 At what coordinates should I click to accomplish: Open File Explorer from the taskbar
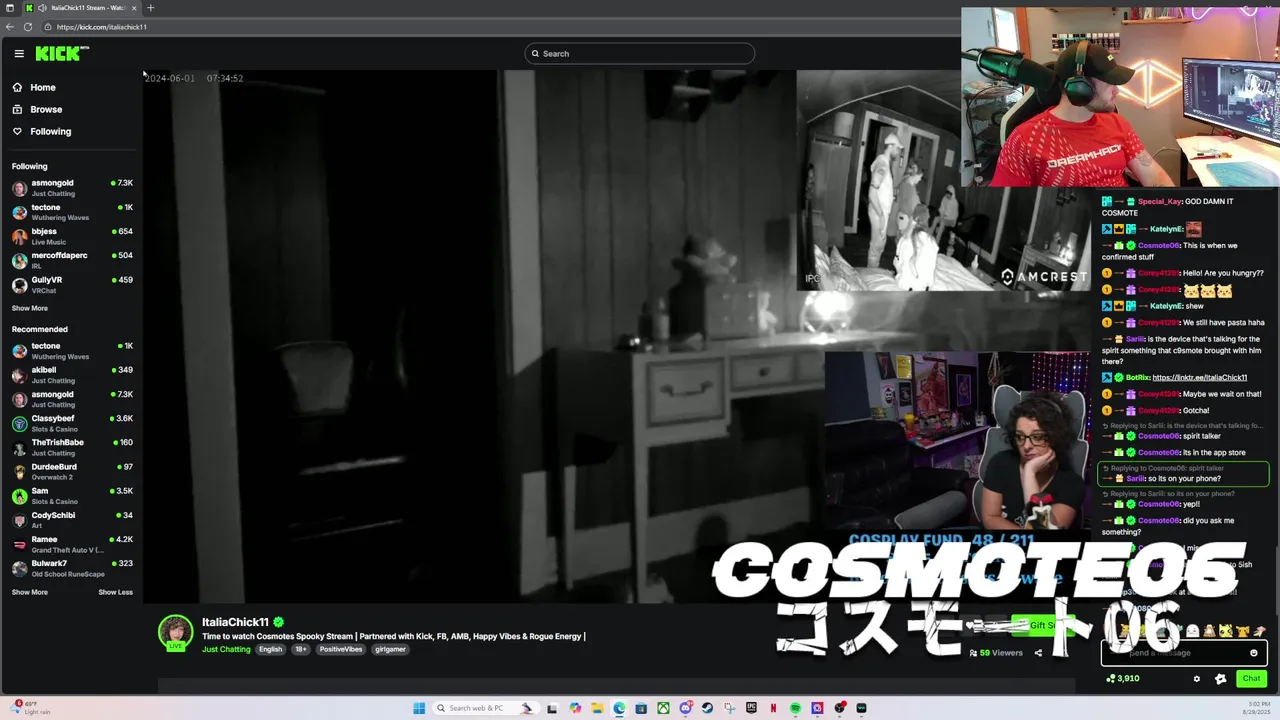[x=597, y=708]
